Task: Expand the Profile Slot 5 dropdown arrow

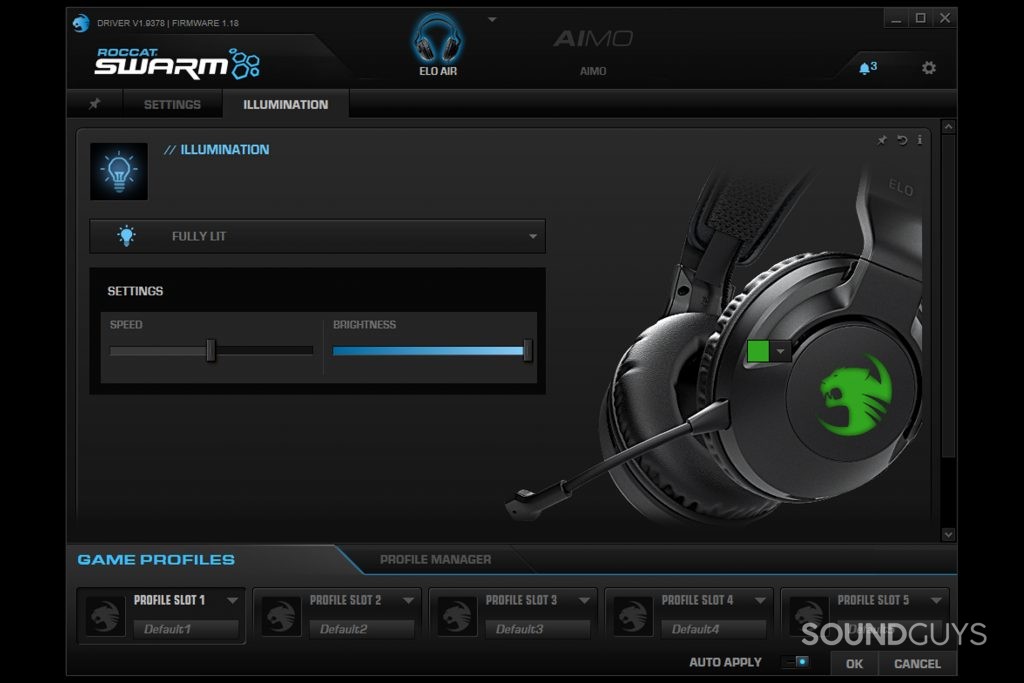Action: click(x=936, y=600)
